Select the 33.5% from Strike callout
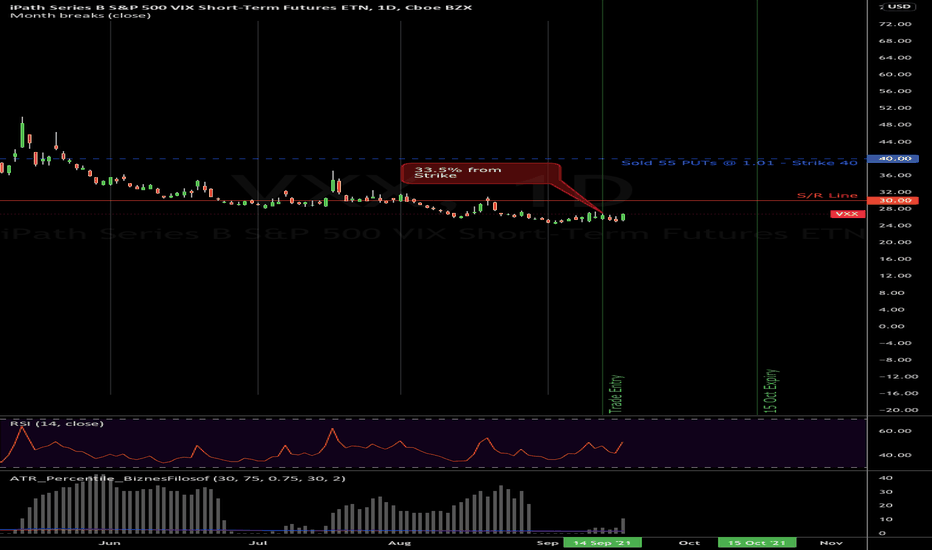 click(480, 172)
